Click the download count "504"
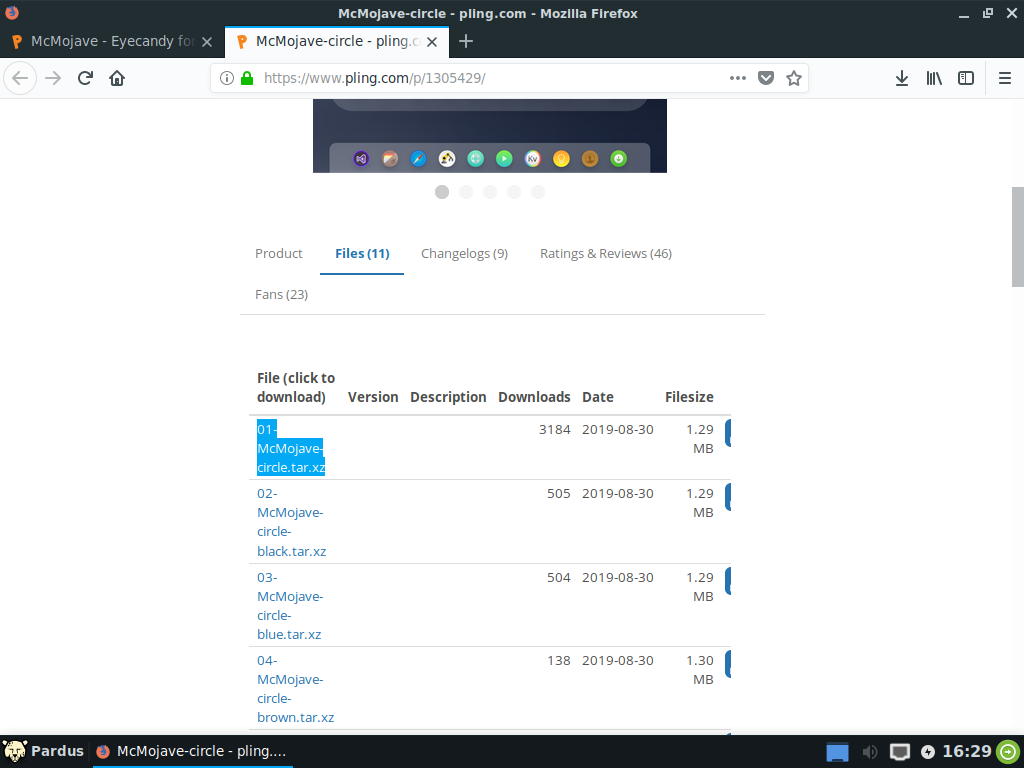1024x768 pixels. point(558,578)
